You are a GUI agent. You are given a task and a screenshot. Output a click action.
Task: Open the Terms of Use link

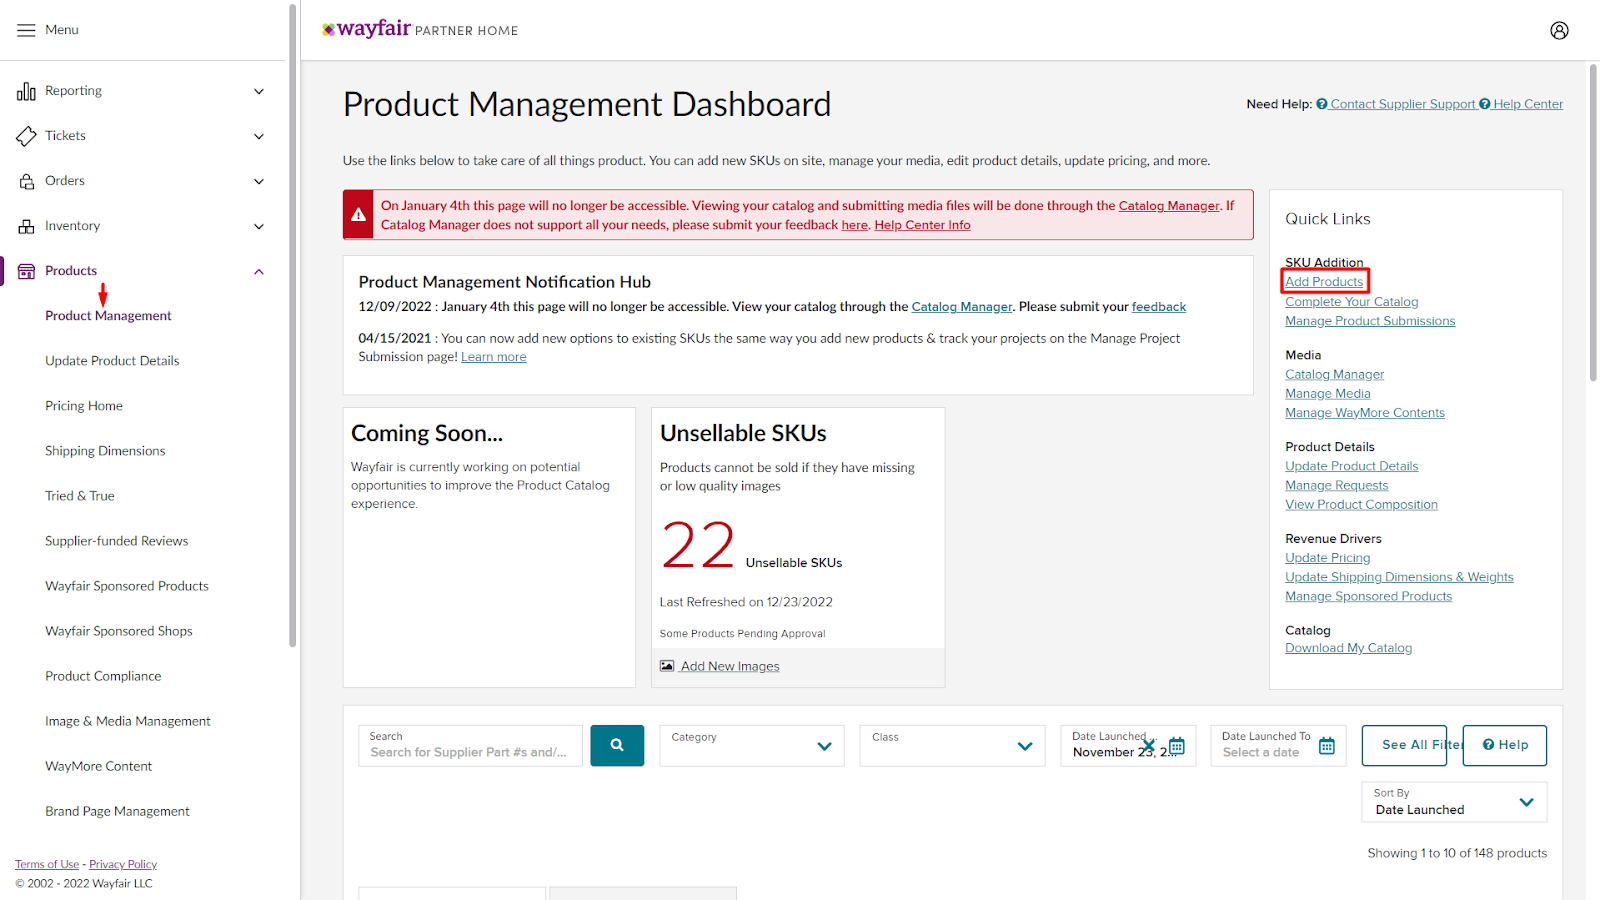coord(47,864)
